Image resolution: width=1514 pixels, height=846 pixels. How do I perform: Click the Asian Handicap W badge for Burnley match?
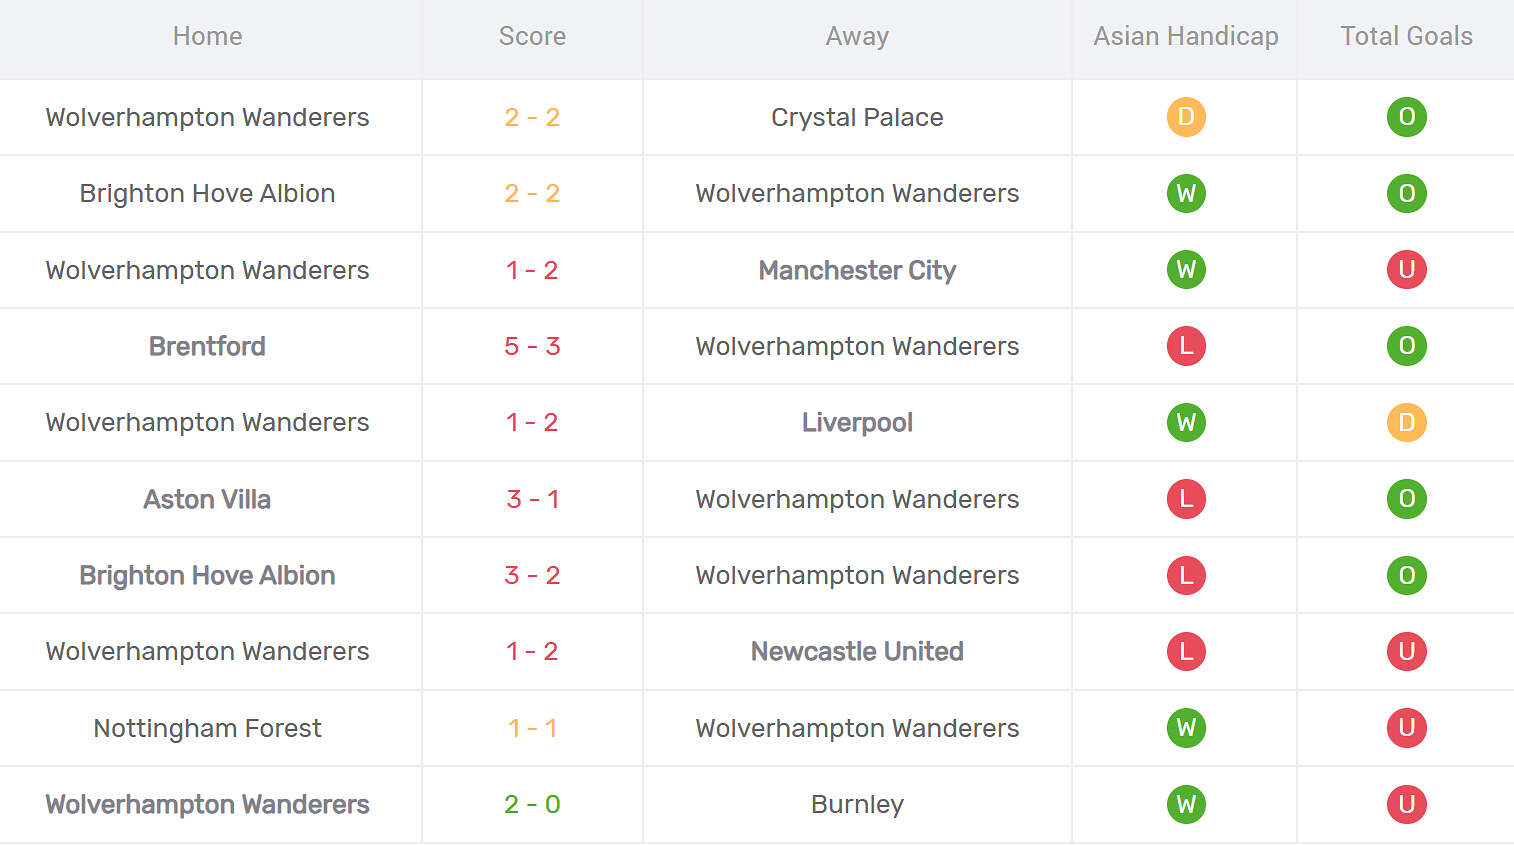(1186, 804)
